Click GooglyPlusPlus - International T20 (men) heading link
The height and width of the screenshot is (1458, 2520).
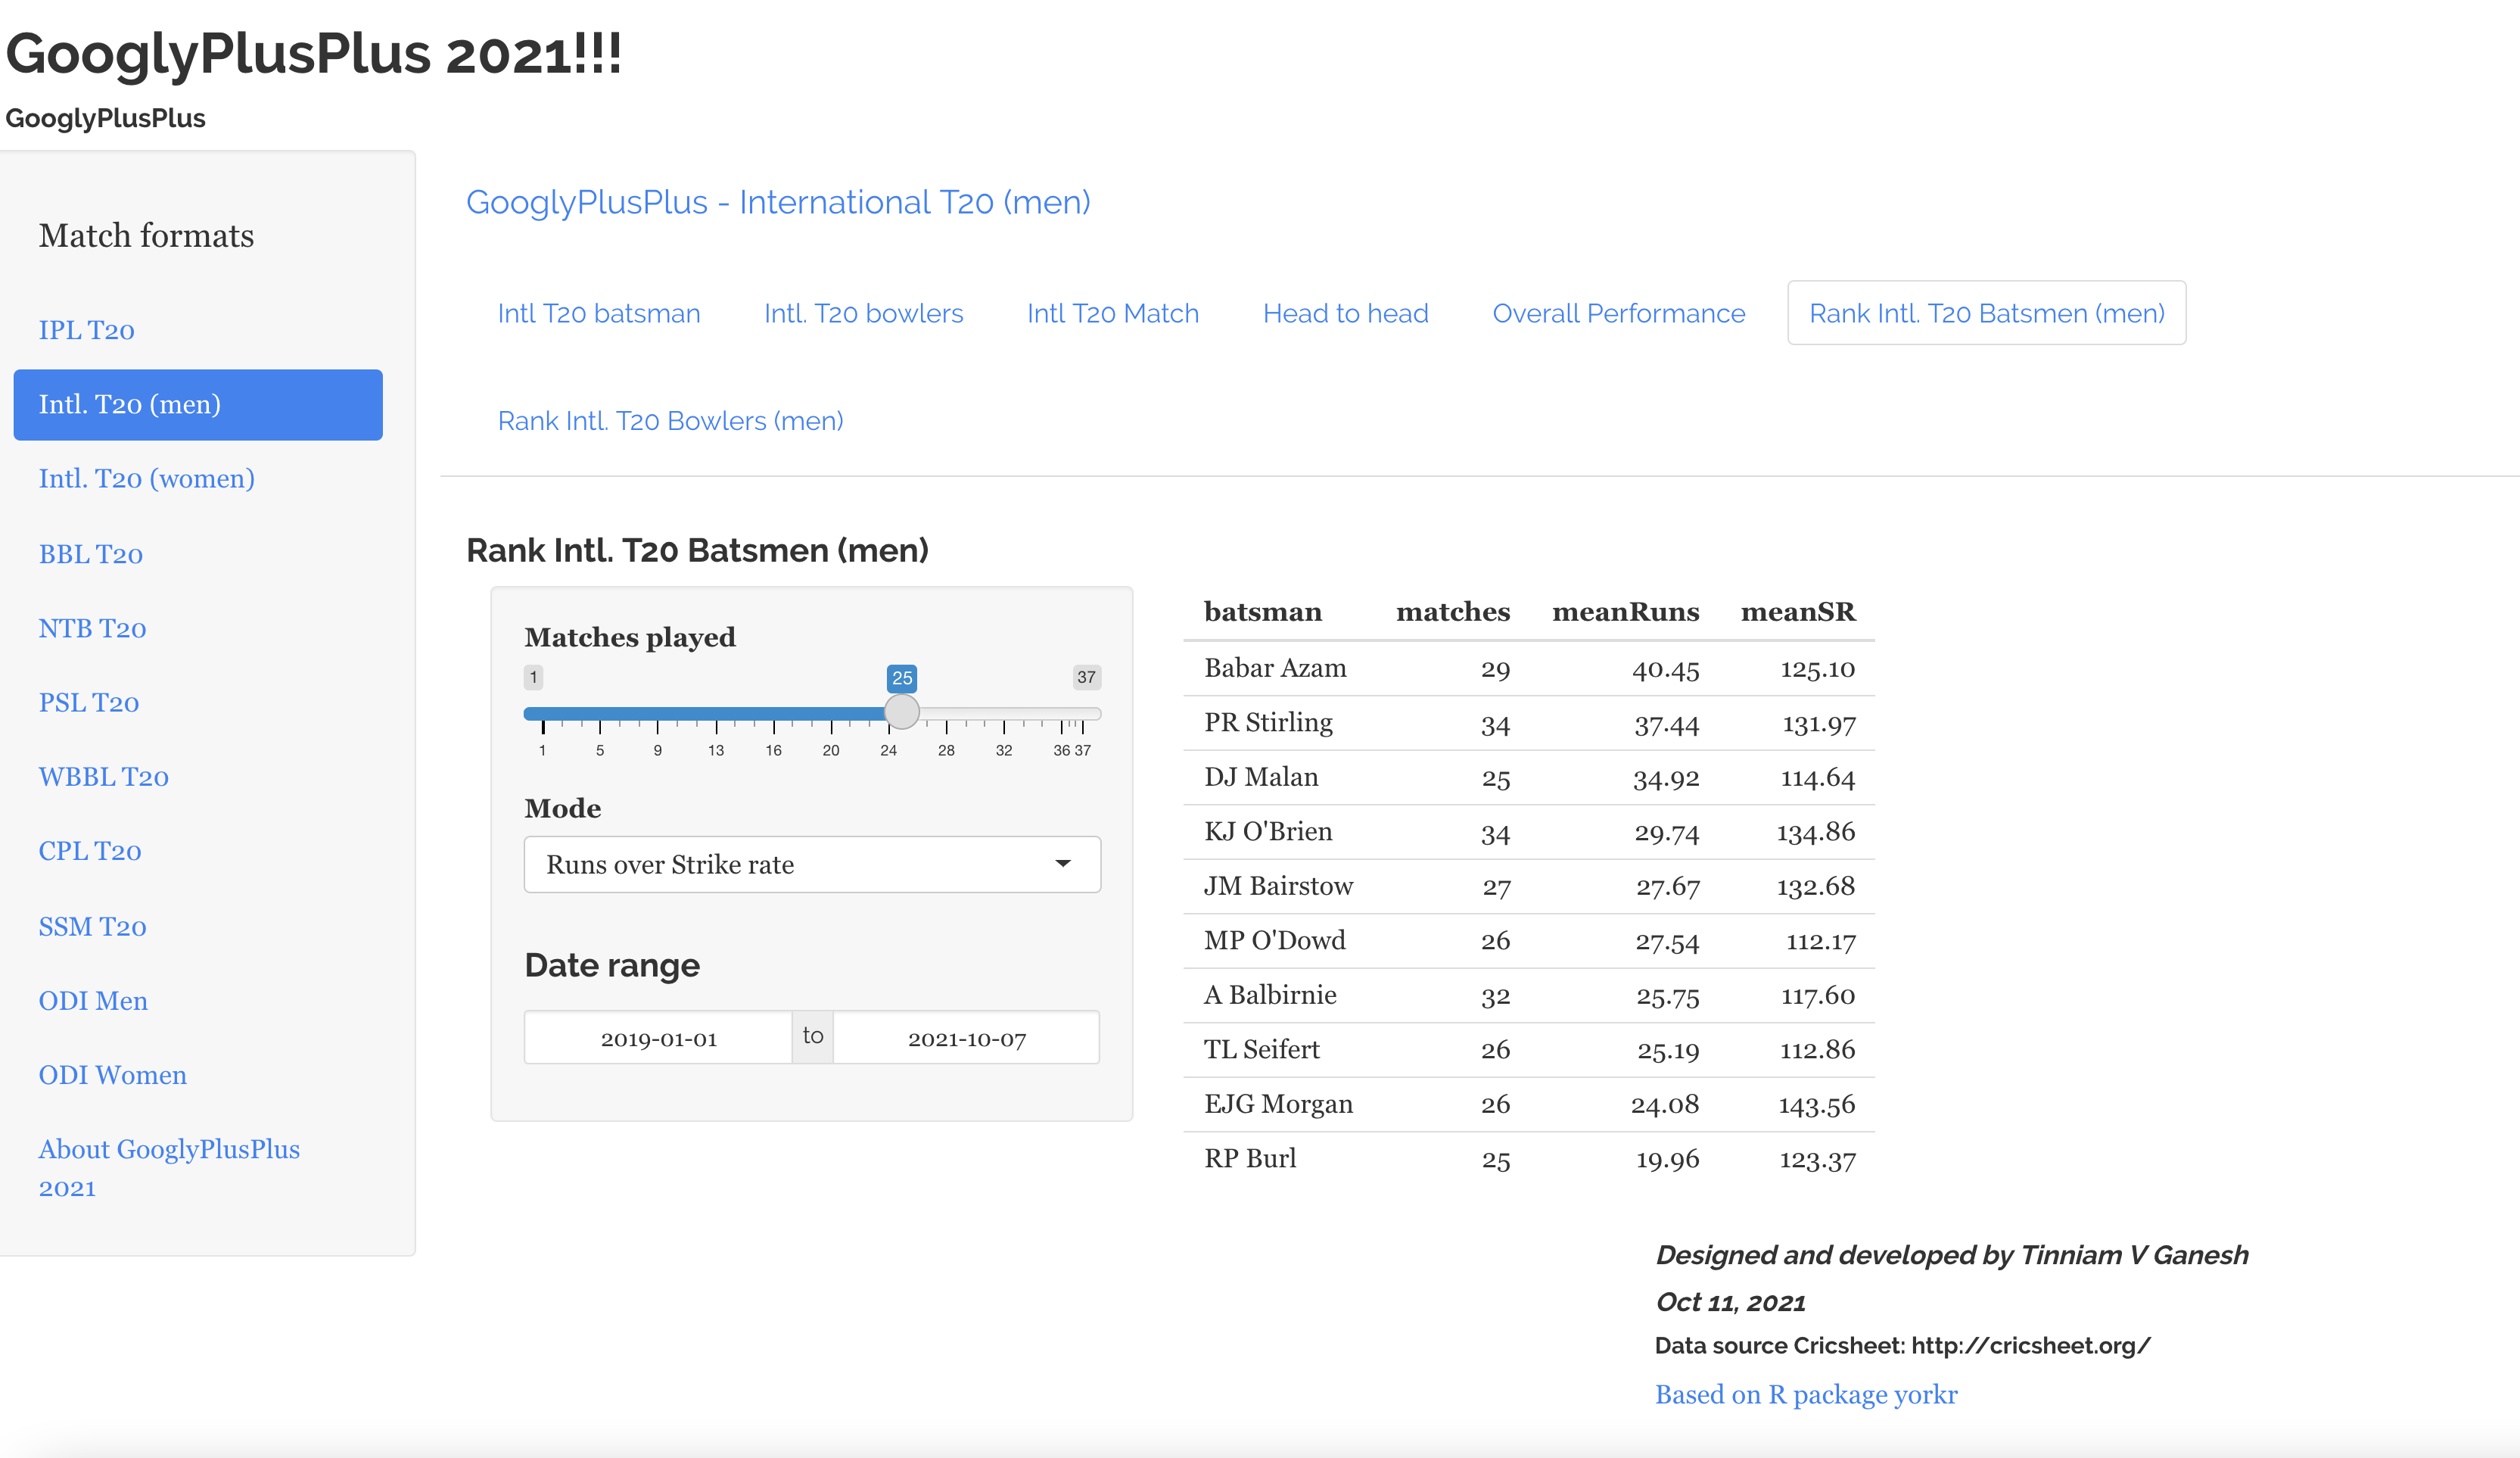coord(777,203)
